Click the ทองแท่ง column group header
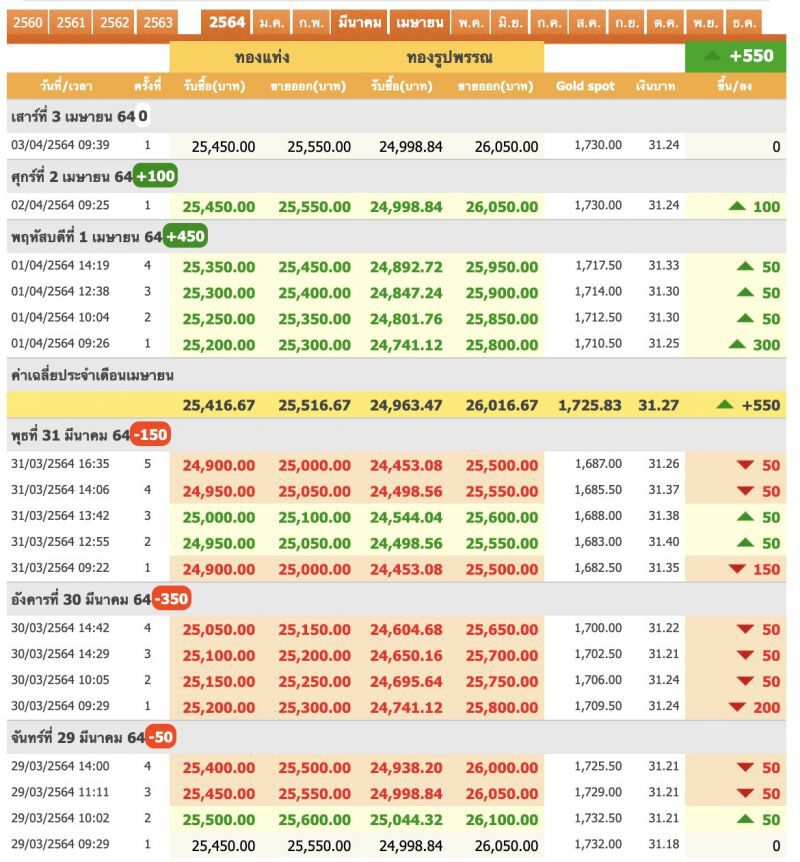Viewport: 800px width, 862px height. click(x=262, y=57)
